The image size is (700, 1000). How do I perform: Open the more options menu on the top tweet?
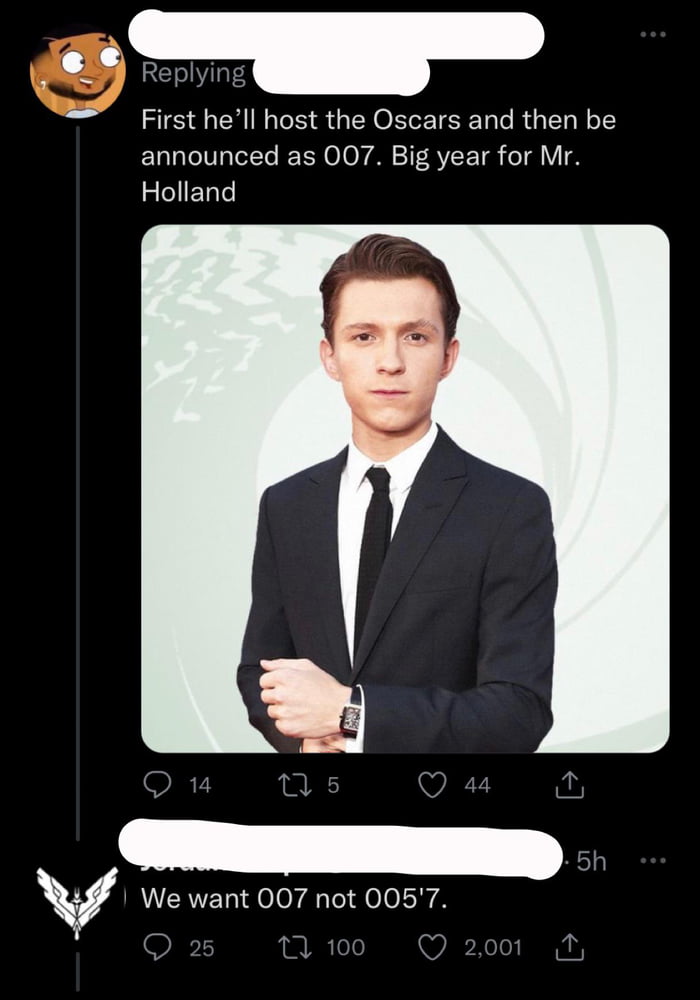(652, 35)
